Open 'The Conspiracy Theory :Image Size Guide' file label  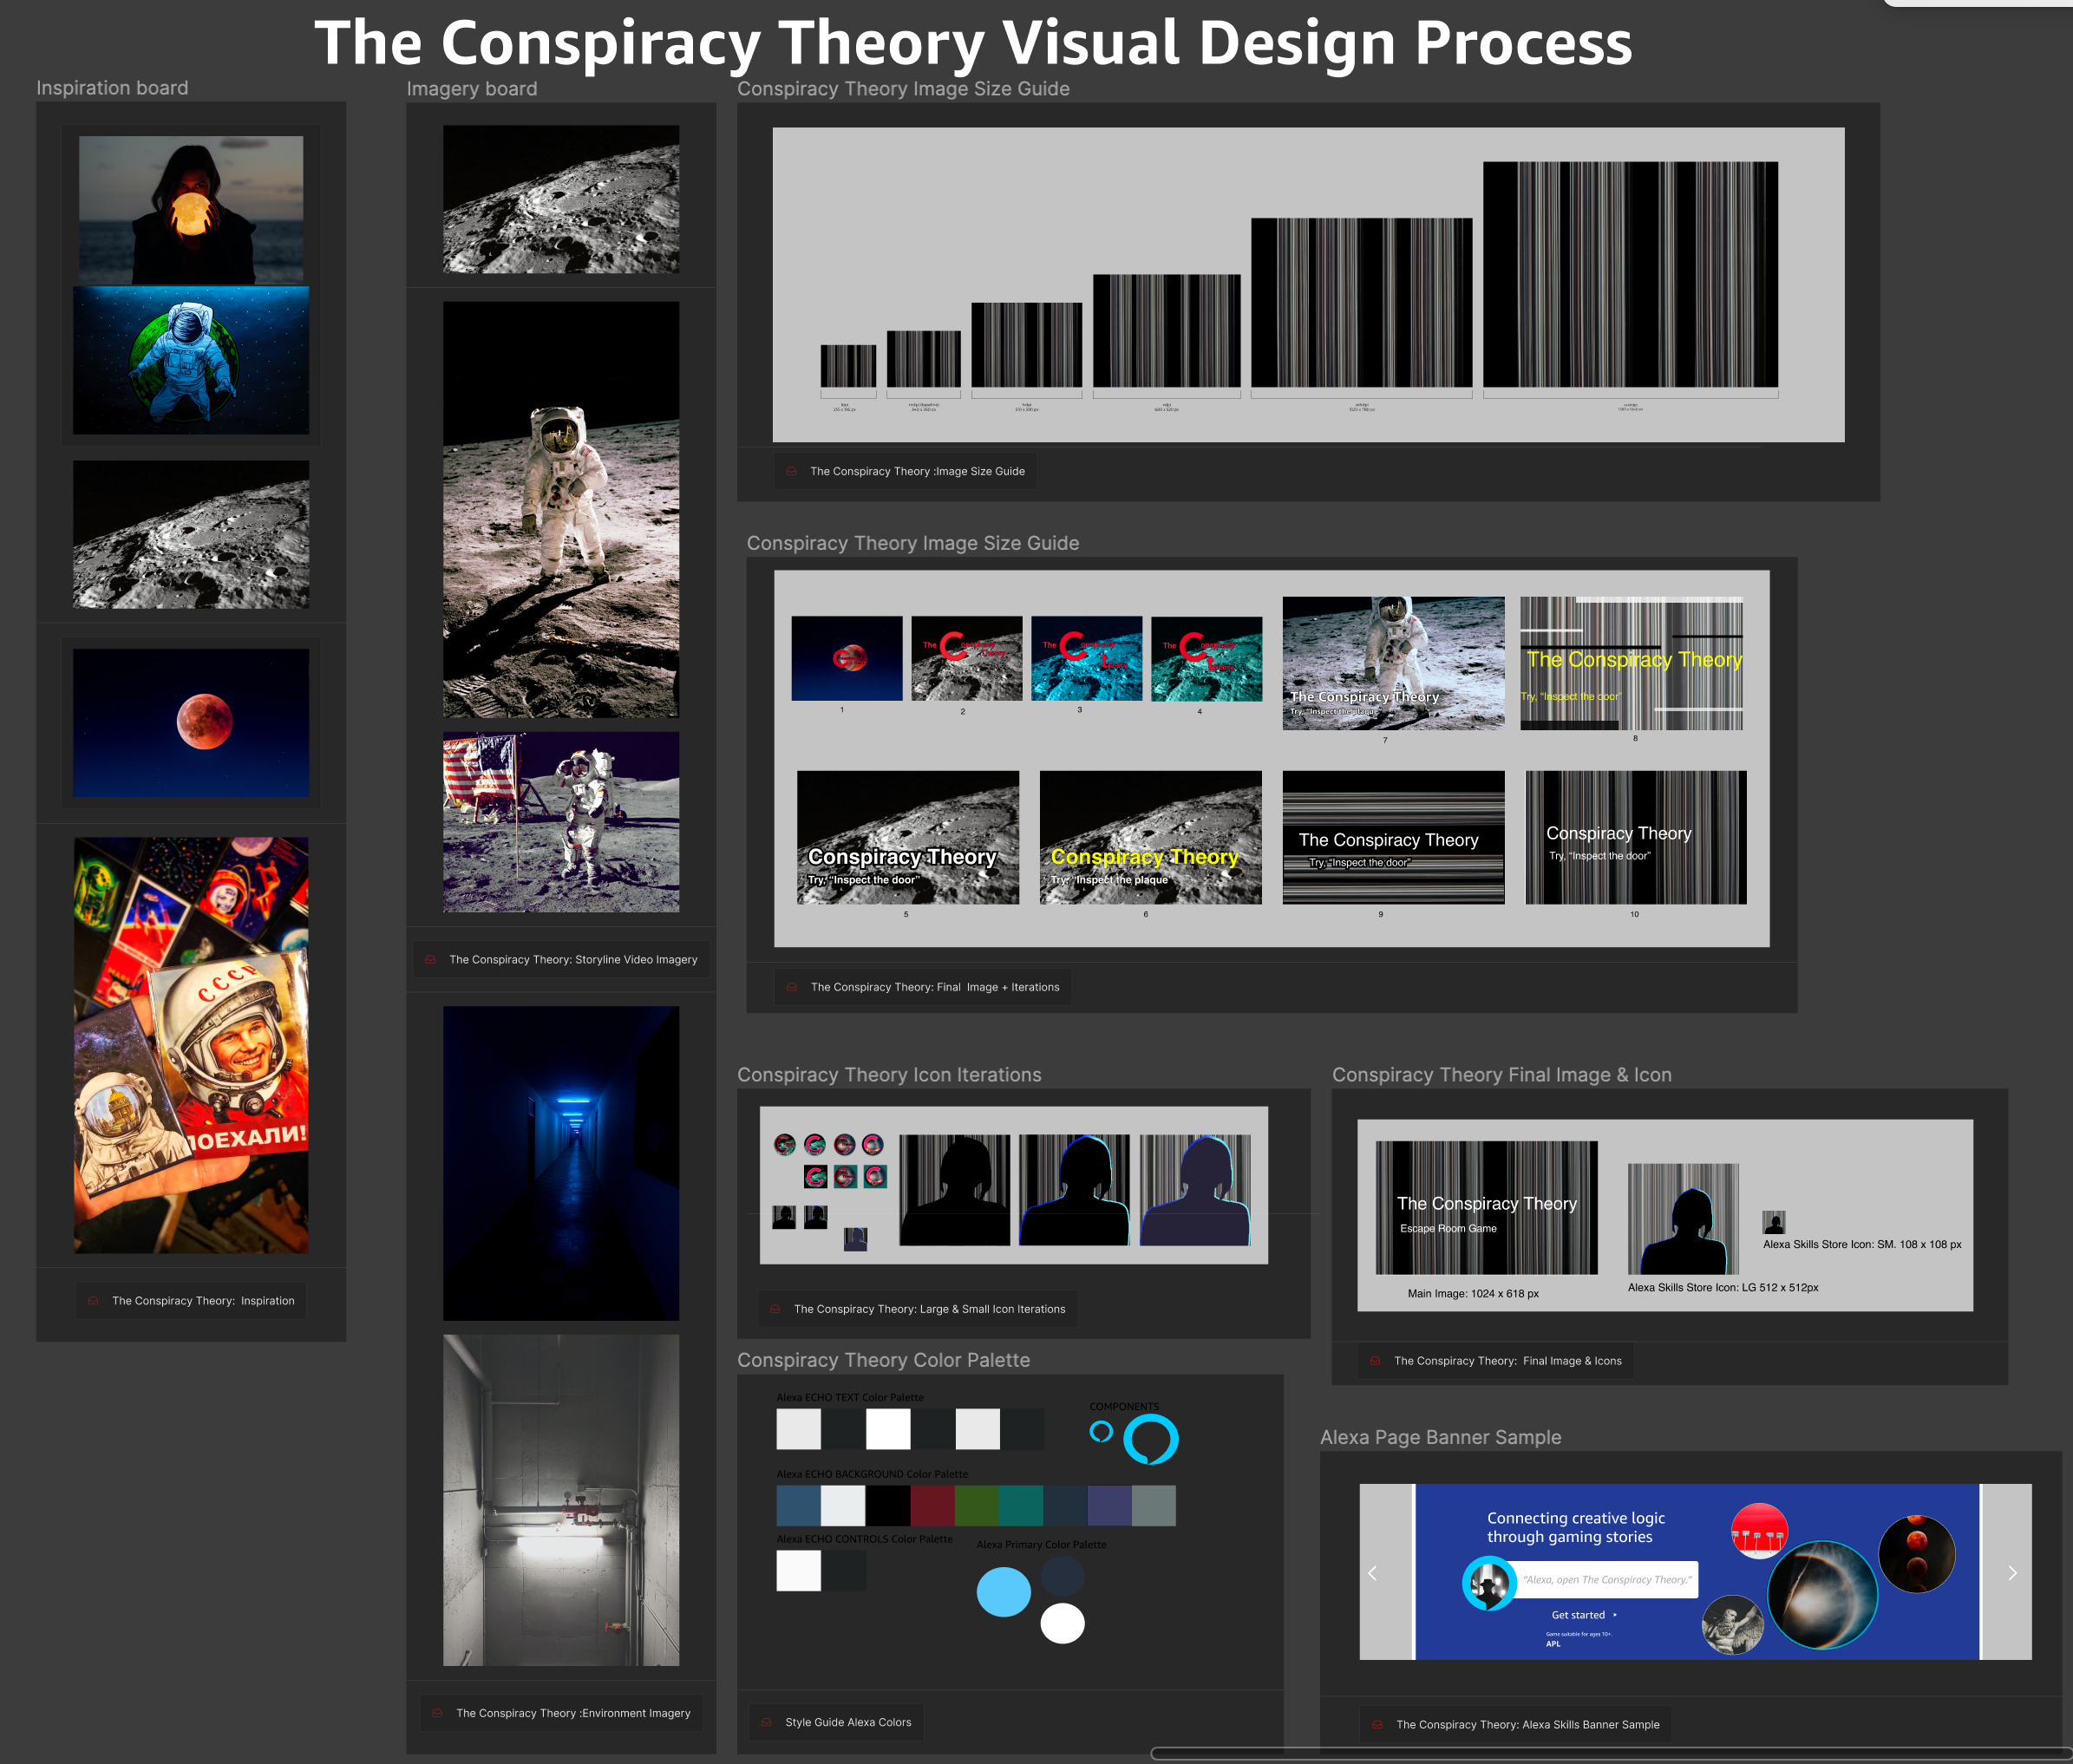[916, 471]
